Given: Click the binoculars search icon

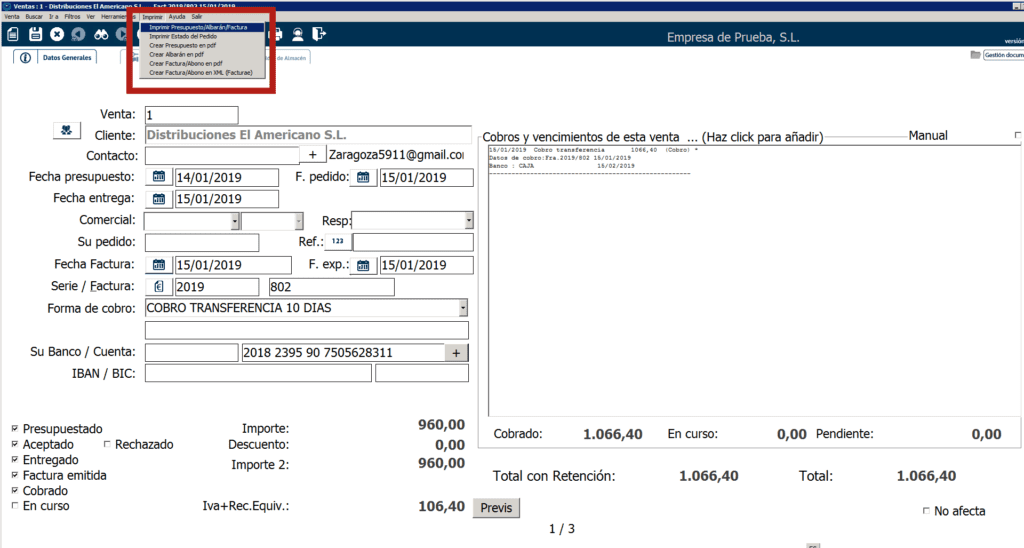Looking at the screenshot, I should tap(101, 34).
